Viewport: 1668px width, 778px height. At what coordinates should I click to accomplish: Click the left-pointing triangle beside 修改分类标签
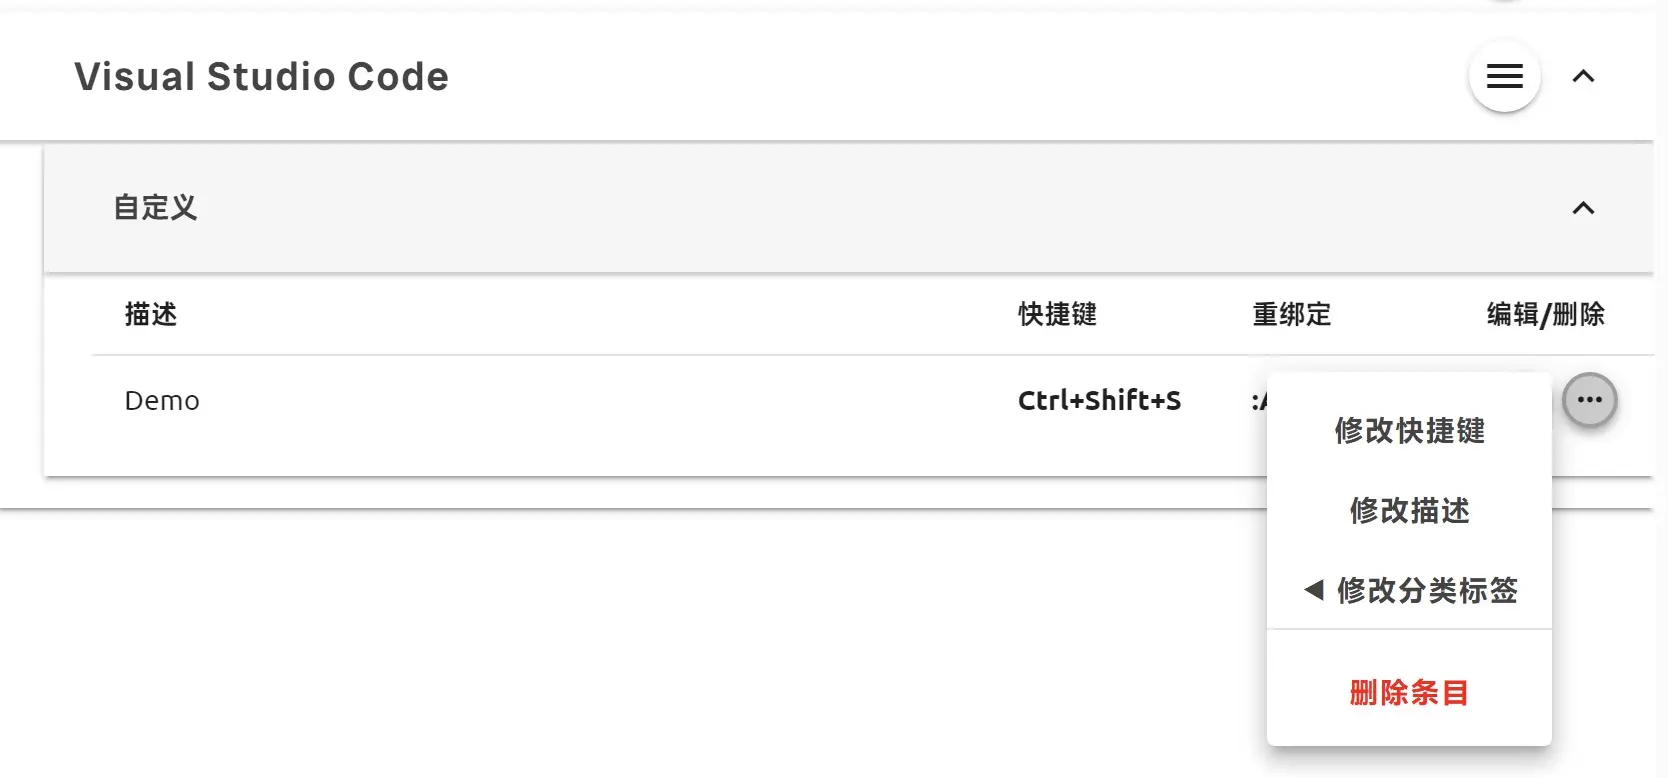pos(1314,590)
